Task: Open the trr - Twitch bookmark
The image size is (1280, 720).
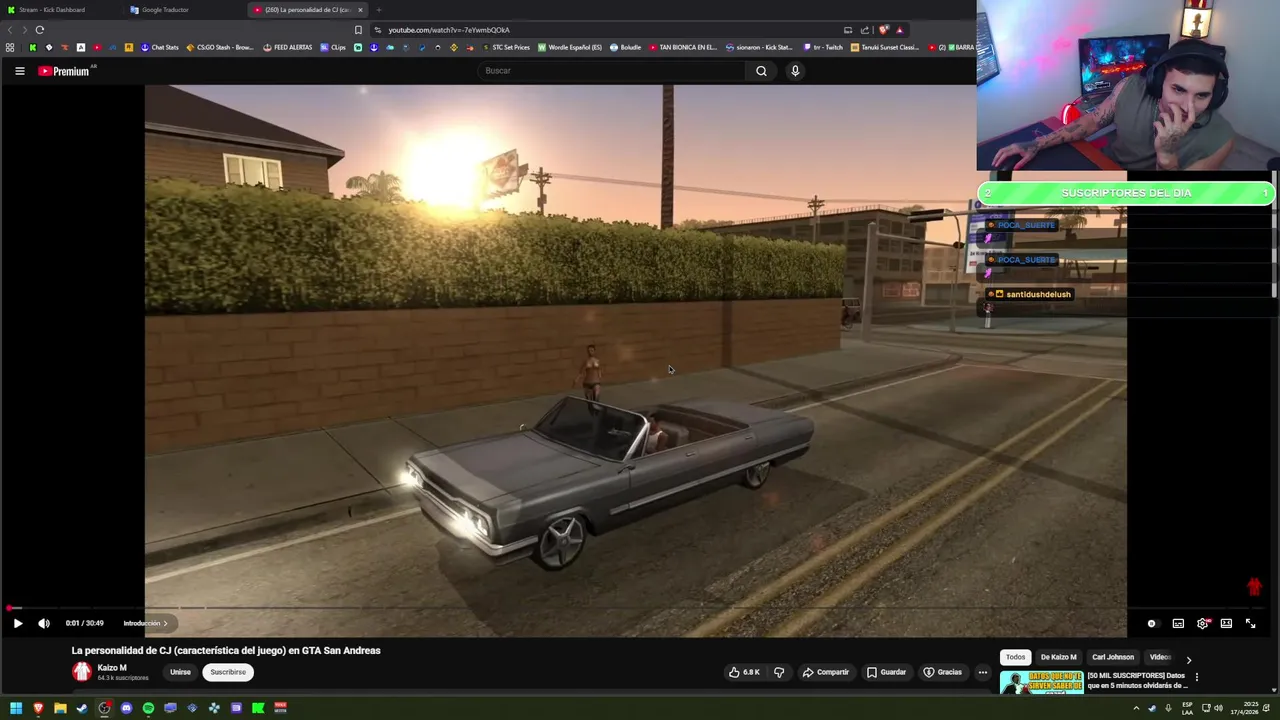Action: pyautogui.click(x=823, y=47)
